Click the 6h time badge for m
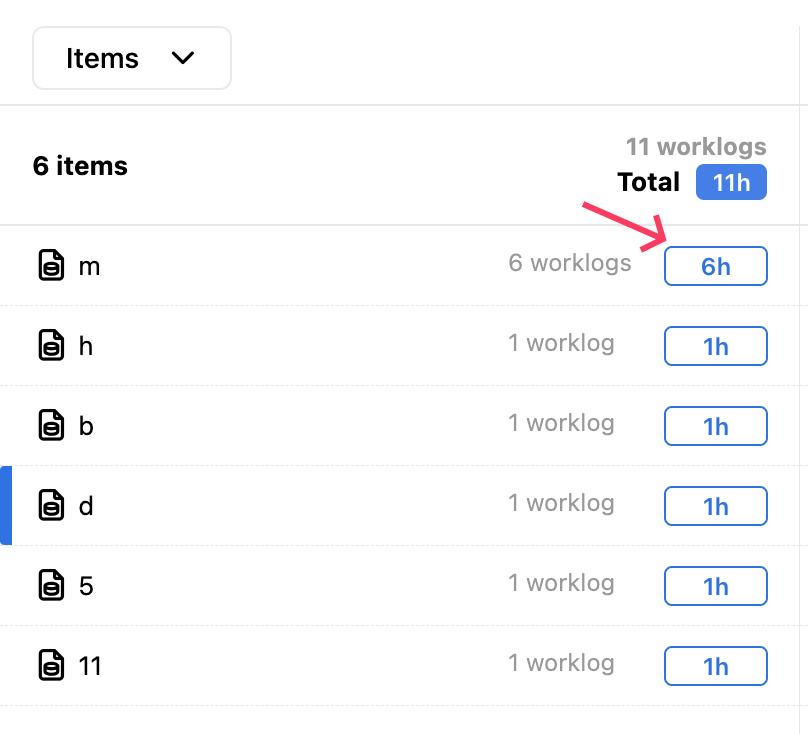Screen dimensions: 808x734 [x=715, y=267]
